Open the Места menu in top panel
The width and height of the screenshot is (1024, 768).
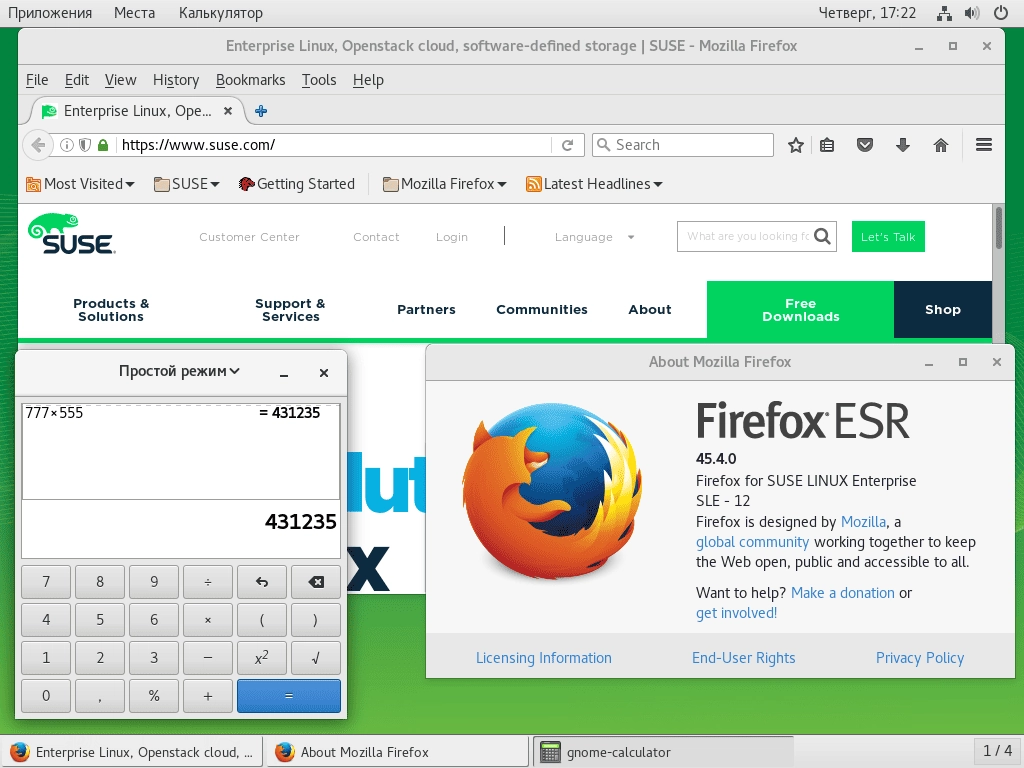click(x=135, y=13)
